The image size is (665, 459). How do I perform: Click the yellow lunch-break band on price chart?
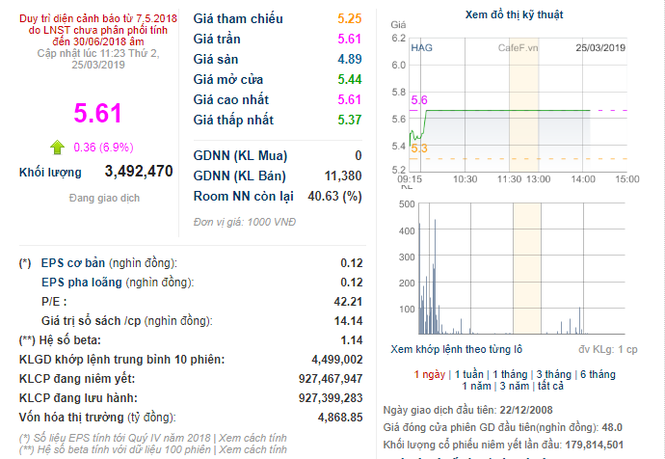click(524, 105)
